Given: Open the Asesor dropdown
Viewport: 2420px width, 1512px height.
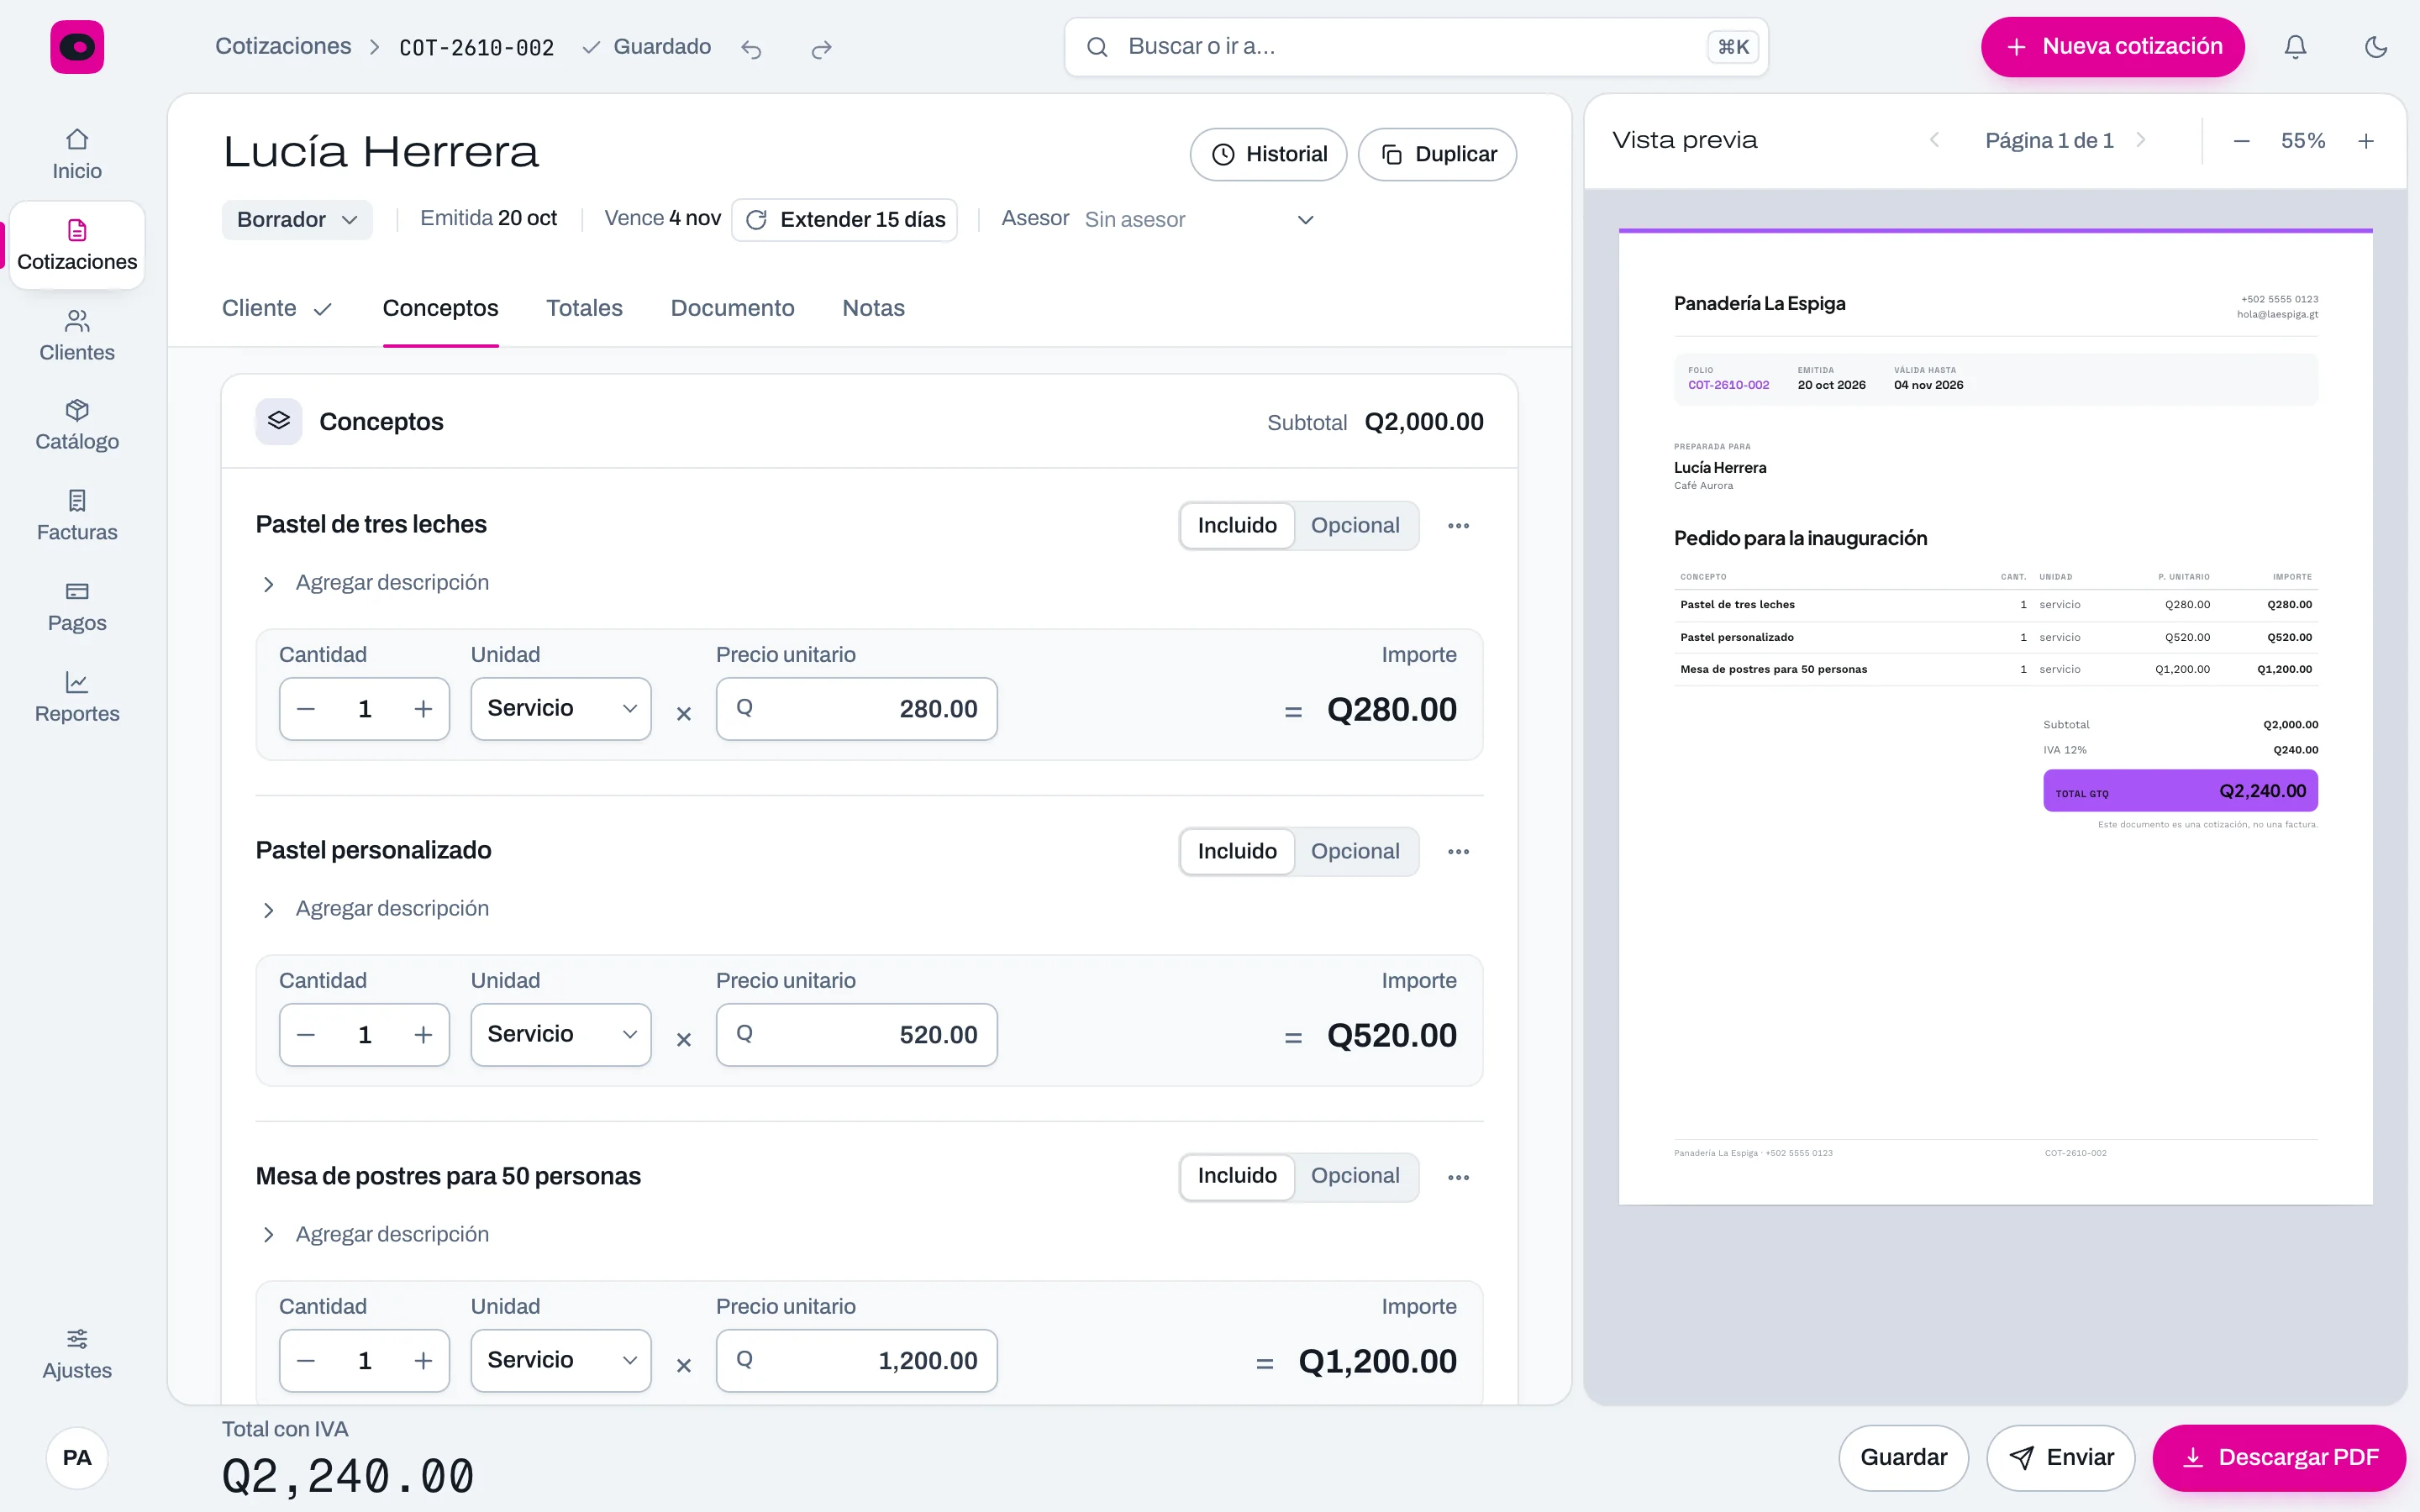Looking at the screenshot, I should tap(1198, 220).
